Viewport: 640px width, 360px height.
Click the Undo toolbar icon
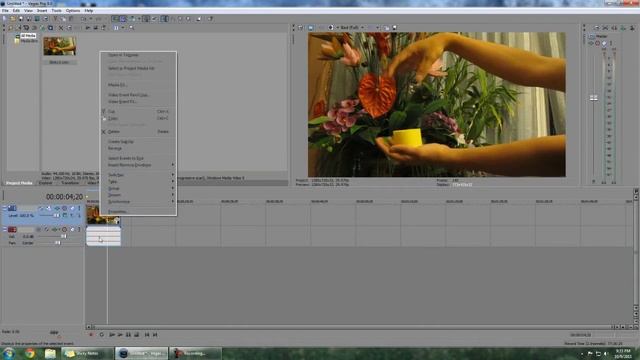tap(84, 19)
